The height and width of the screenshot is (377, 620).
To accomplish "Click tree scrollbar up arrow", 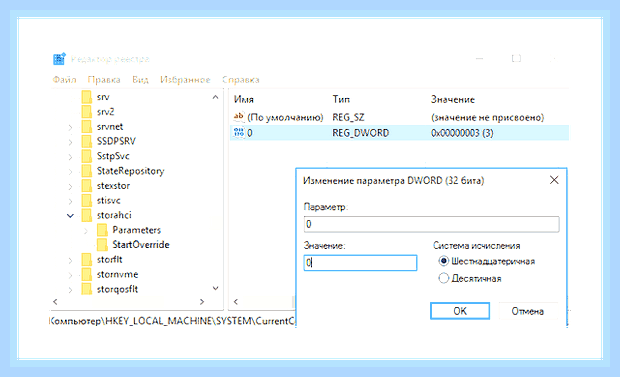I will coord(215,97).
